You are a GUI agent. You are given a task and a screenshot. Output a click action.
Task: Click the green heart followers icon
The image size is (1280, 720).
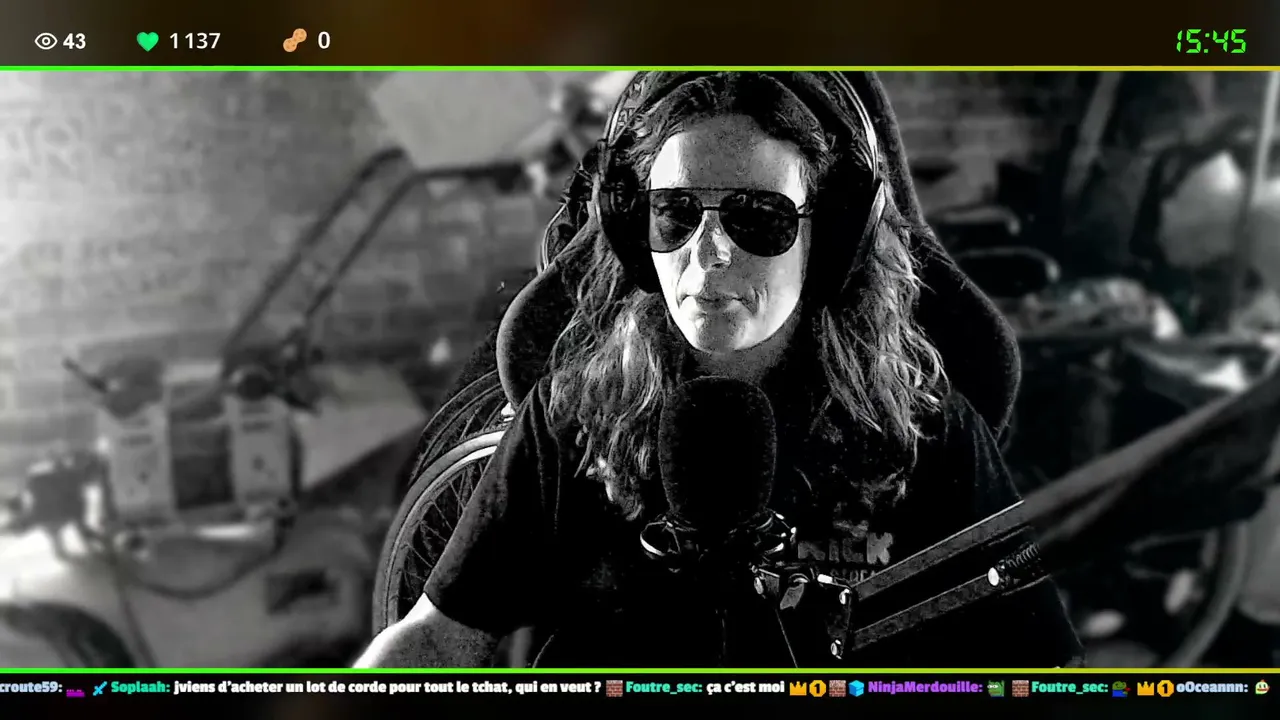point(148,41)
